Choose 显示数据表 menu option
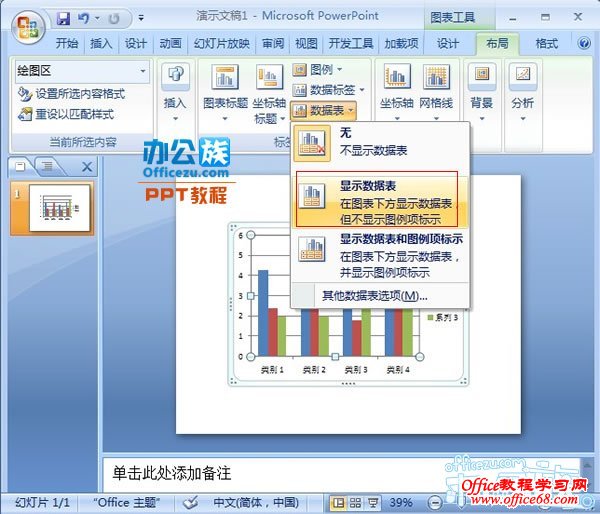The image size is (600, 514). [380, 202]
